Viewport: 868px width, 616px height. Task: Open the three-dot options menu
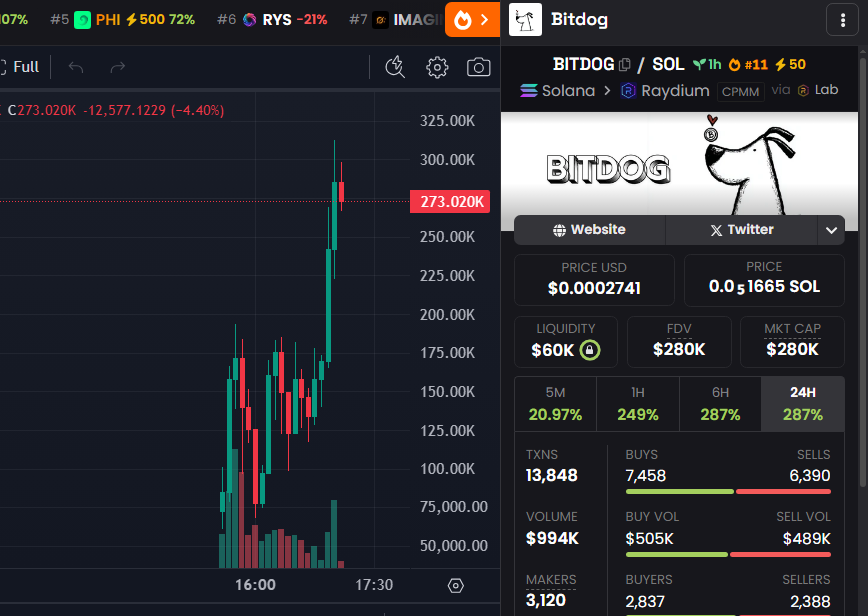pos(843,20)
